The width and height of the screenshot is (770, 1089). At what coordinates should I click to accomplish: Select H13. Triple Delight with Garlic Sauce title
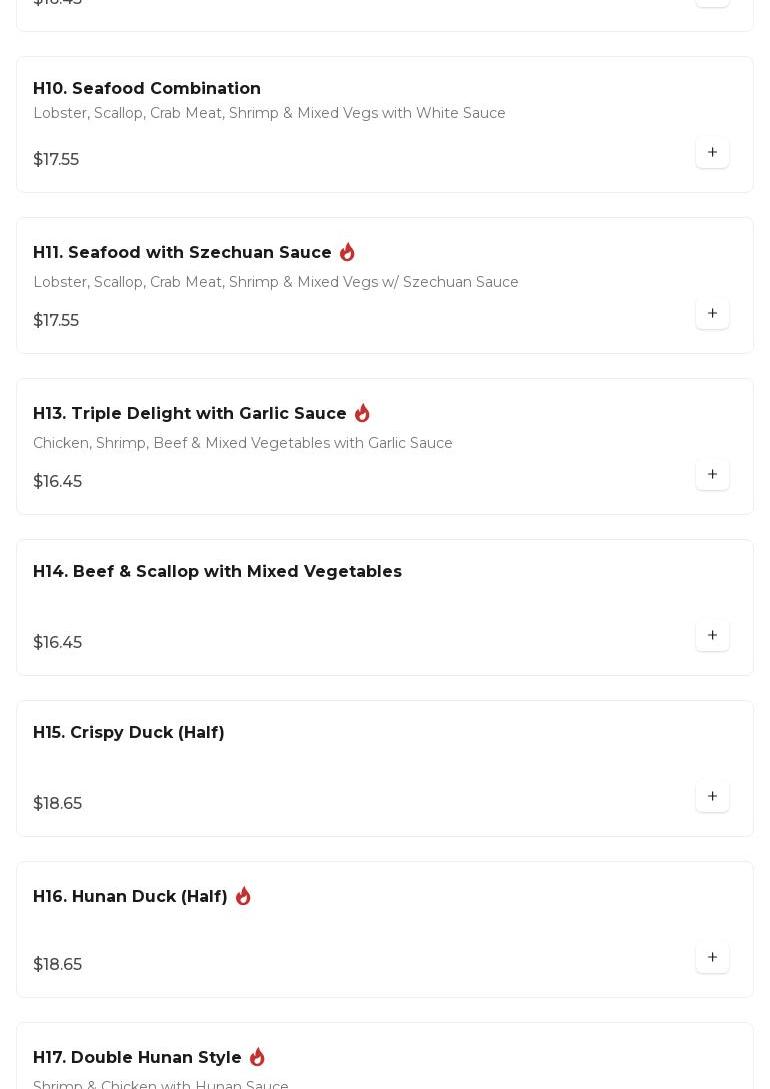[190, 414]
